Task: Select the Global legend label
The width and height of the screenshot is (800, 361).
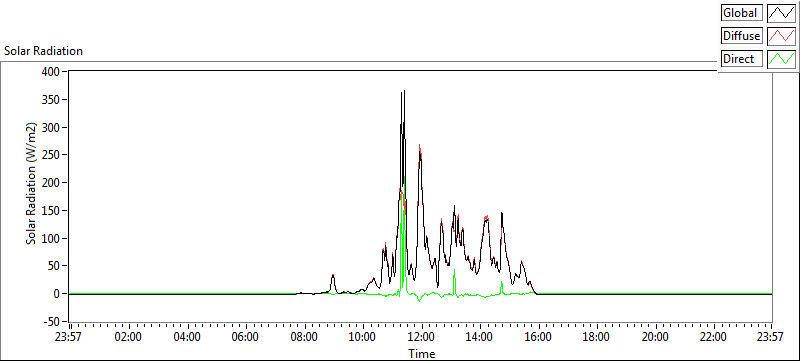Action: [741, 13]
